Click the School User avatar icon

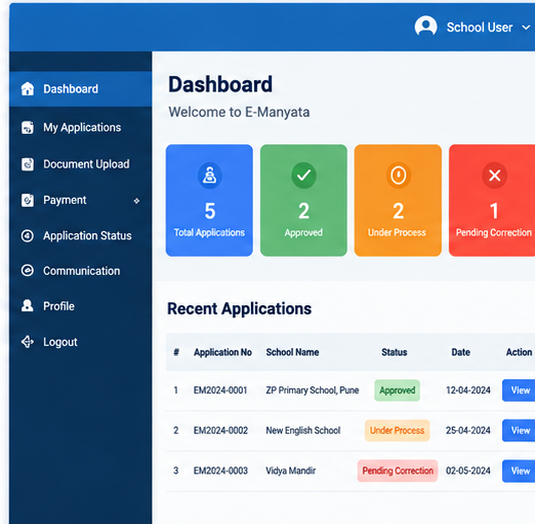425,27
